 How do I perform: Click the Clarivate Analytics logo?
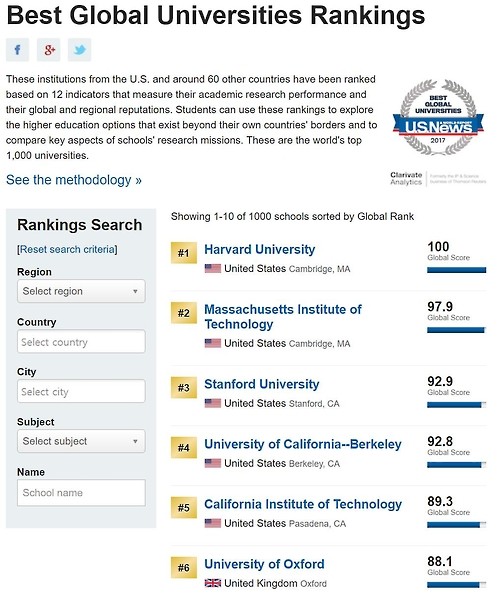438,179
